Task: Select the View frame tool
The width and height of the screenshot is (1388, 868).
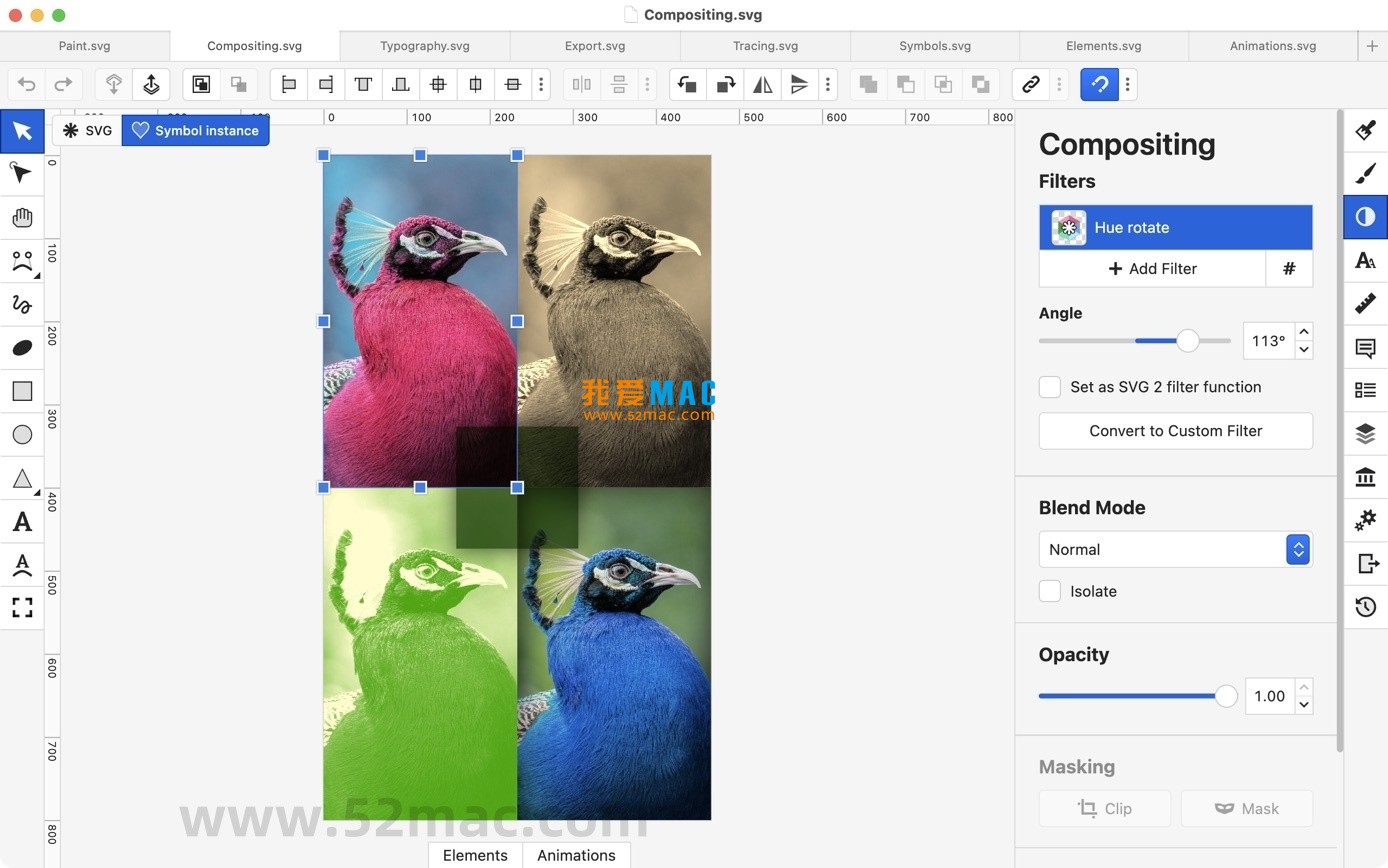Action: (22, 607)
